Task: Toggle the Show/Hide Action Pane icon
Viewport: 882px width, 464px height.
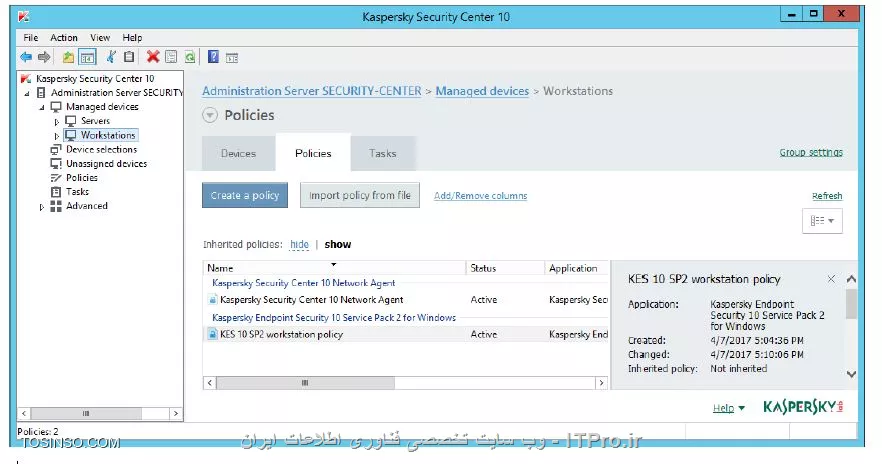Action: click(x=232, y=57)
